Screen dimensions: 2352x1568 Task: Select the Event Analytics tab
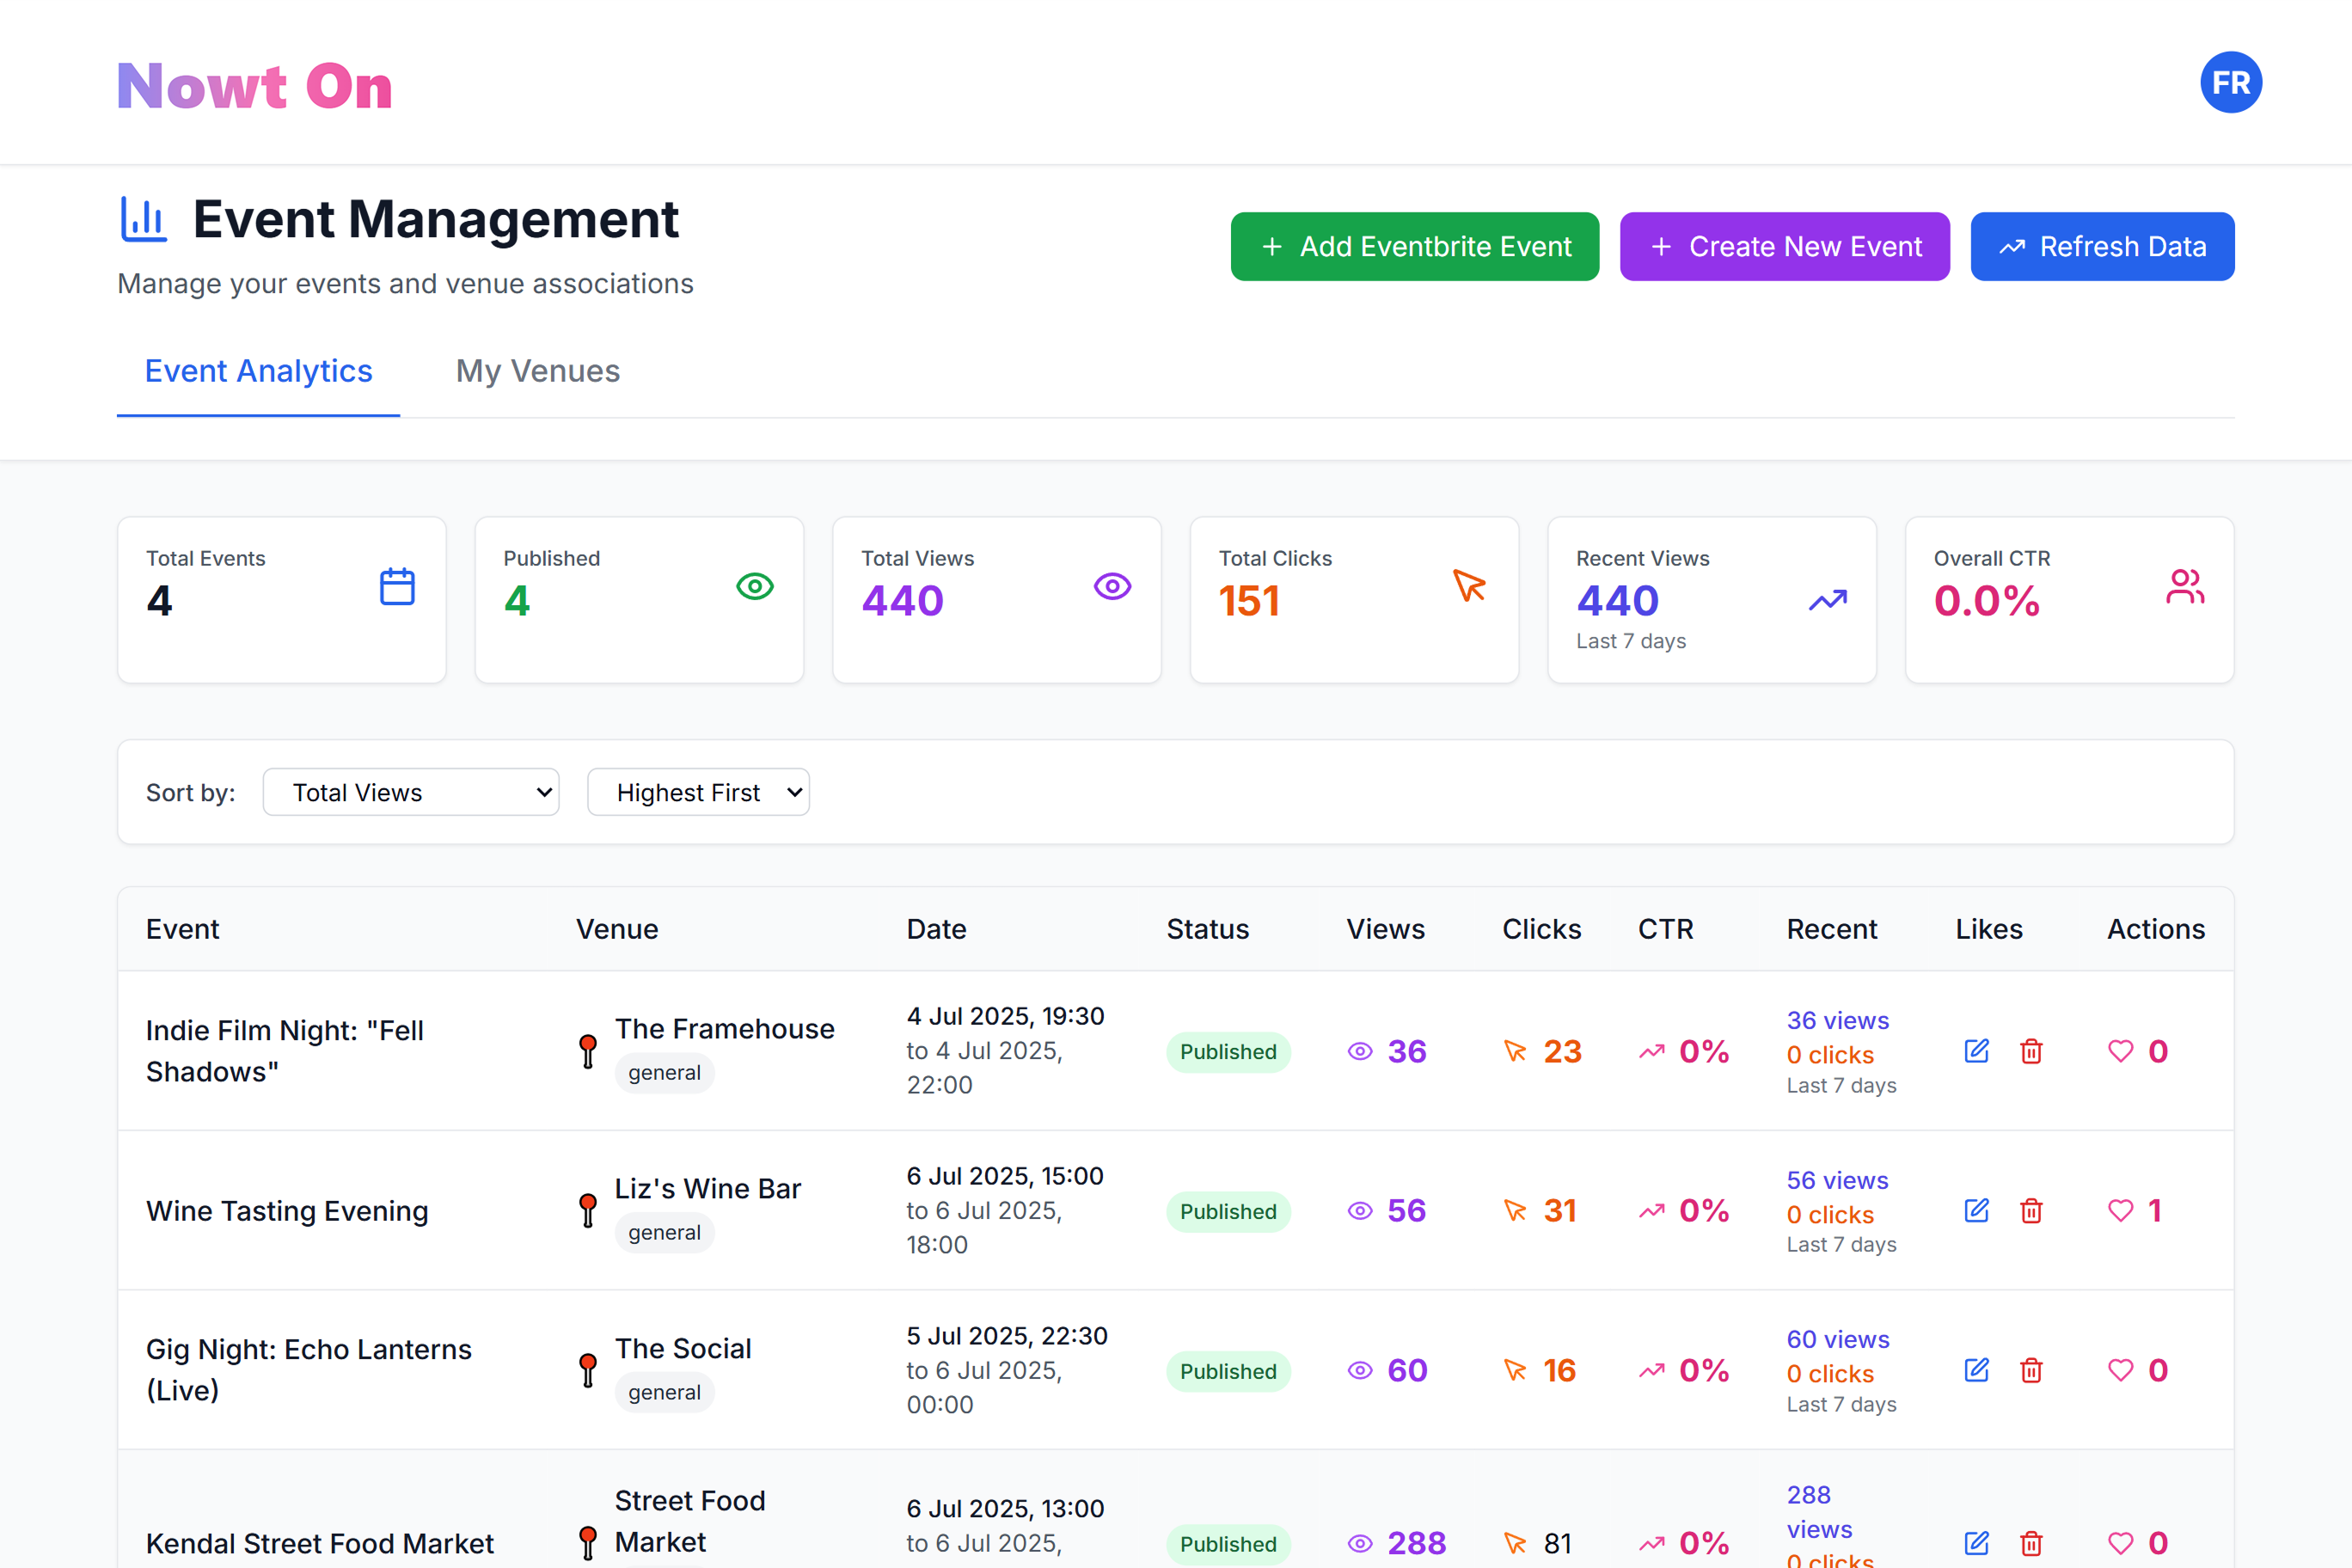pos(257,371)
